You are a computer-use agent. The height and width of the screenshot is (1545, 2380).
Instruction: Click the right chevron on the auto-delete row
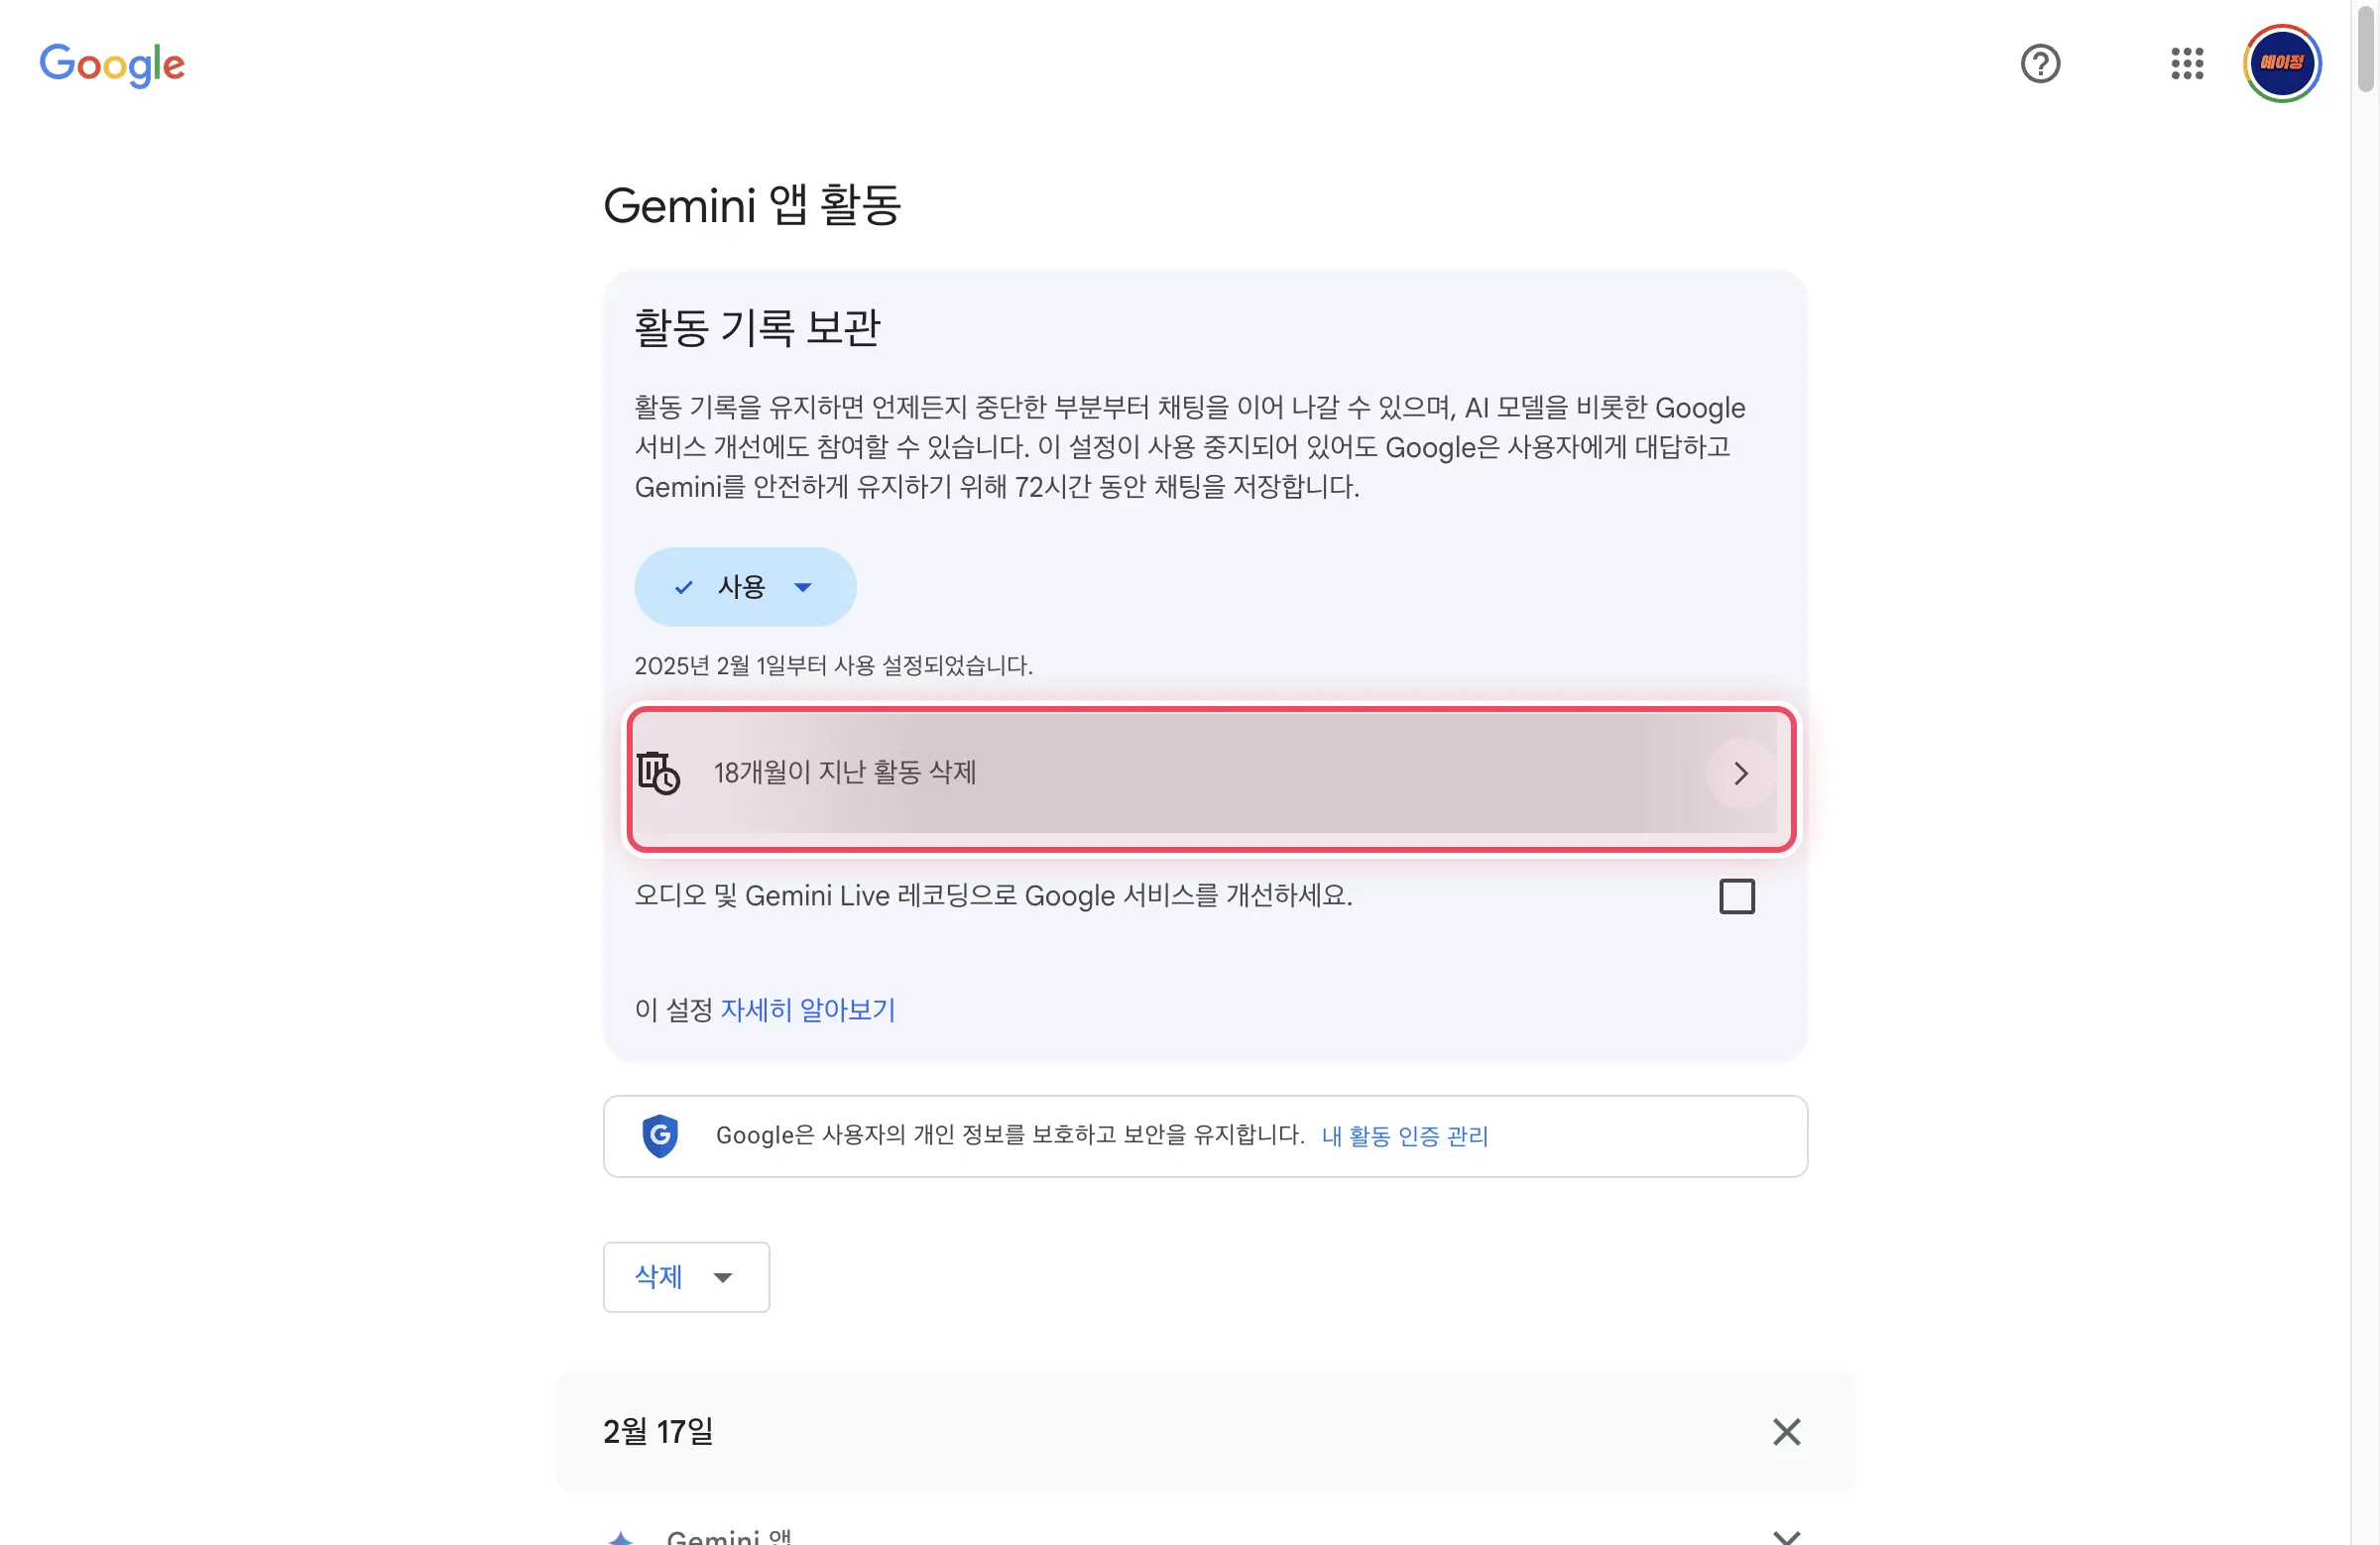tap(1740, 773)
